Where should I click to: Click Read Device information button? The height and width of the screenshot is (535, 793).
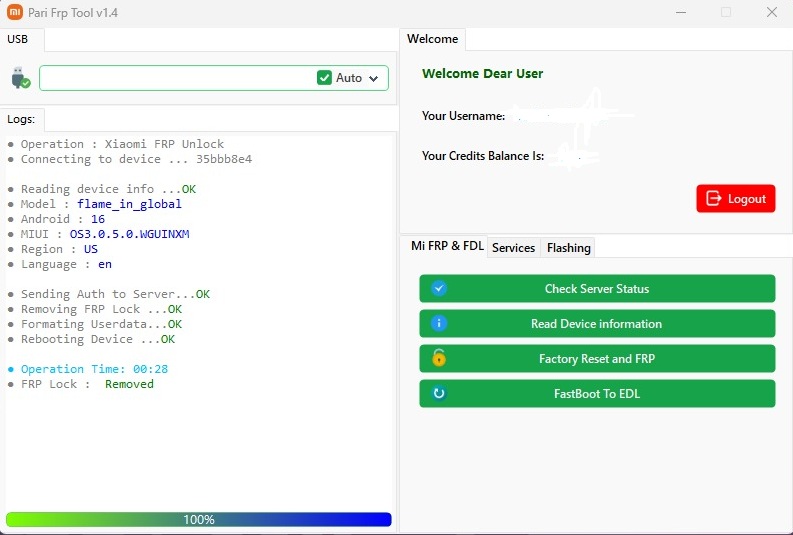[597, 323]
